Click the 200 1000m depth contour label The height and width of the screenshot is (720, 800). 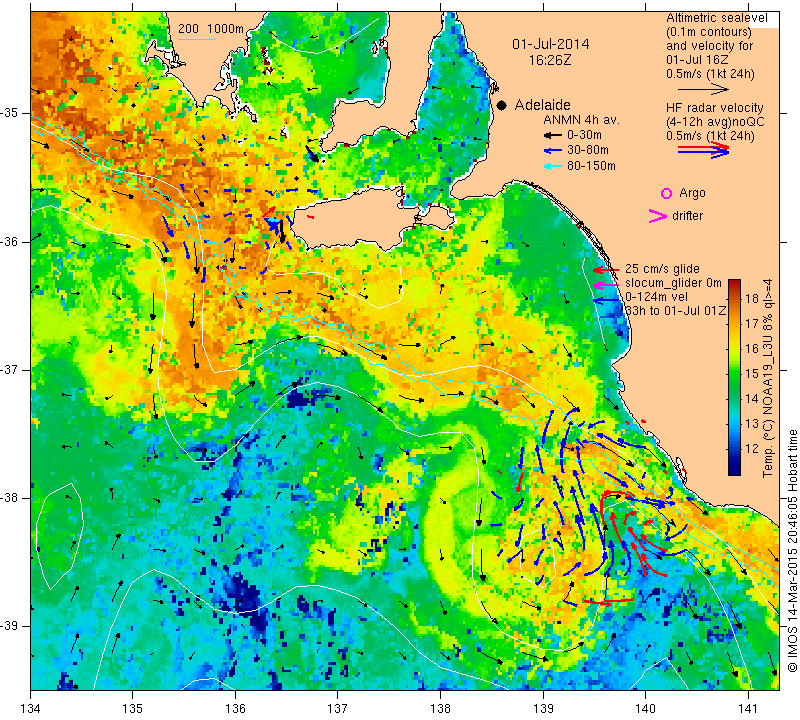coord(211,29)
